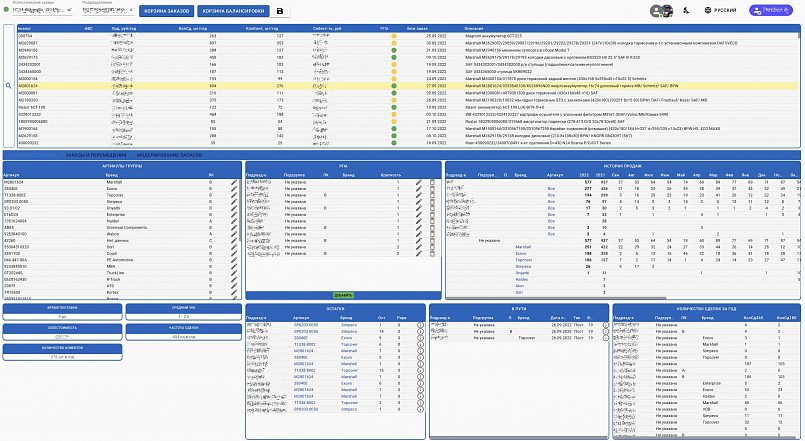The width and height of the screenshot is (805, 441).
Task: Click the save (floppy disk) icon
Action: [280, 11]
